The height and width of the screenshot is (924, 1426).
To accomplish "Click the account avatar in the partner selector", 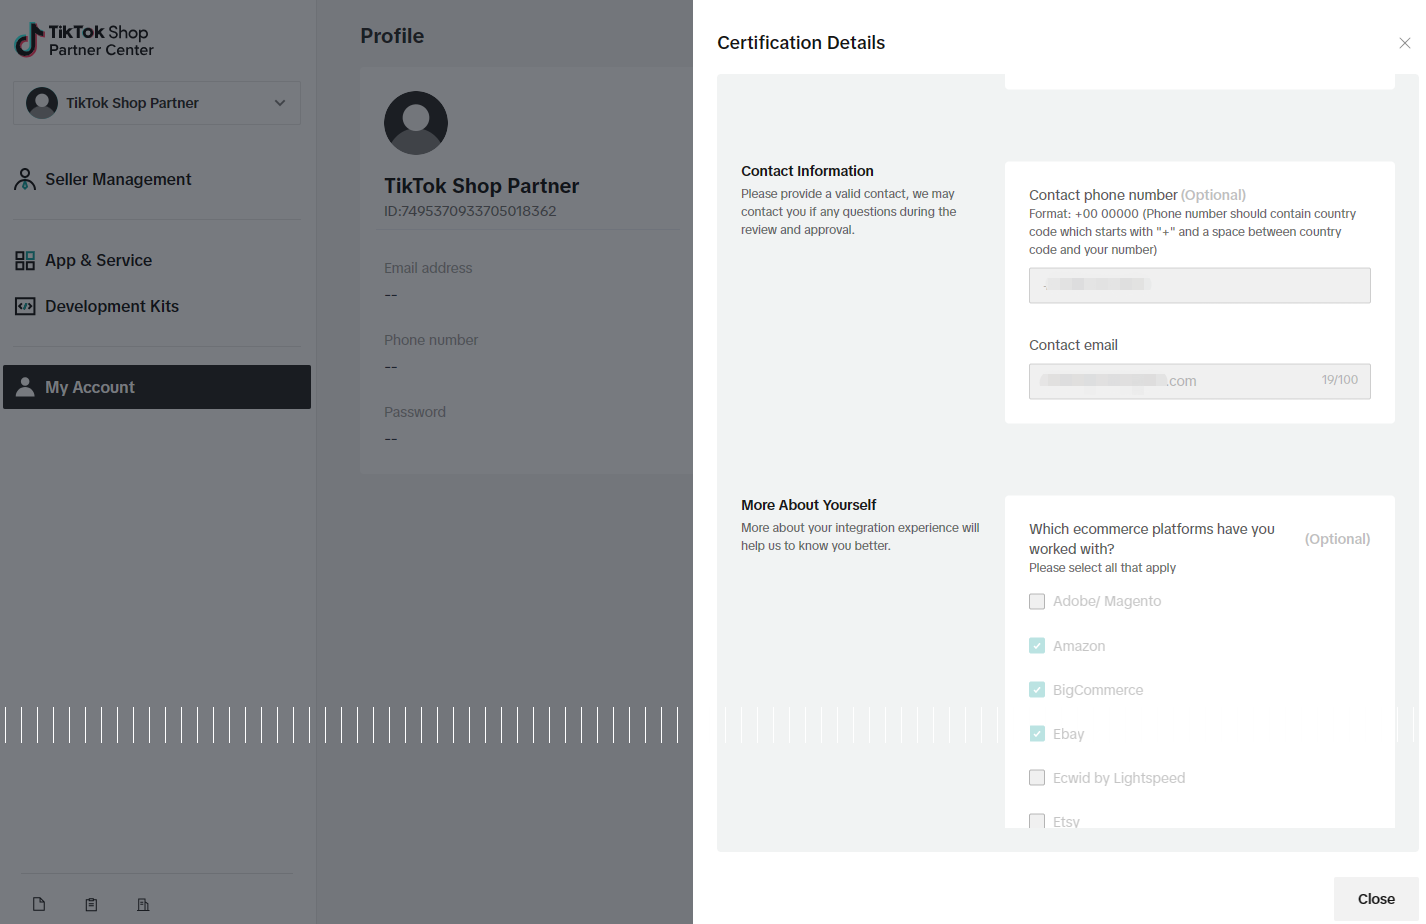I will (42, 103).
